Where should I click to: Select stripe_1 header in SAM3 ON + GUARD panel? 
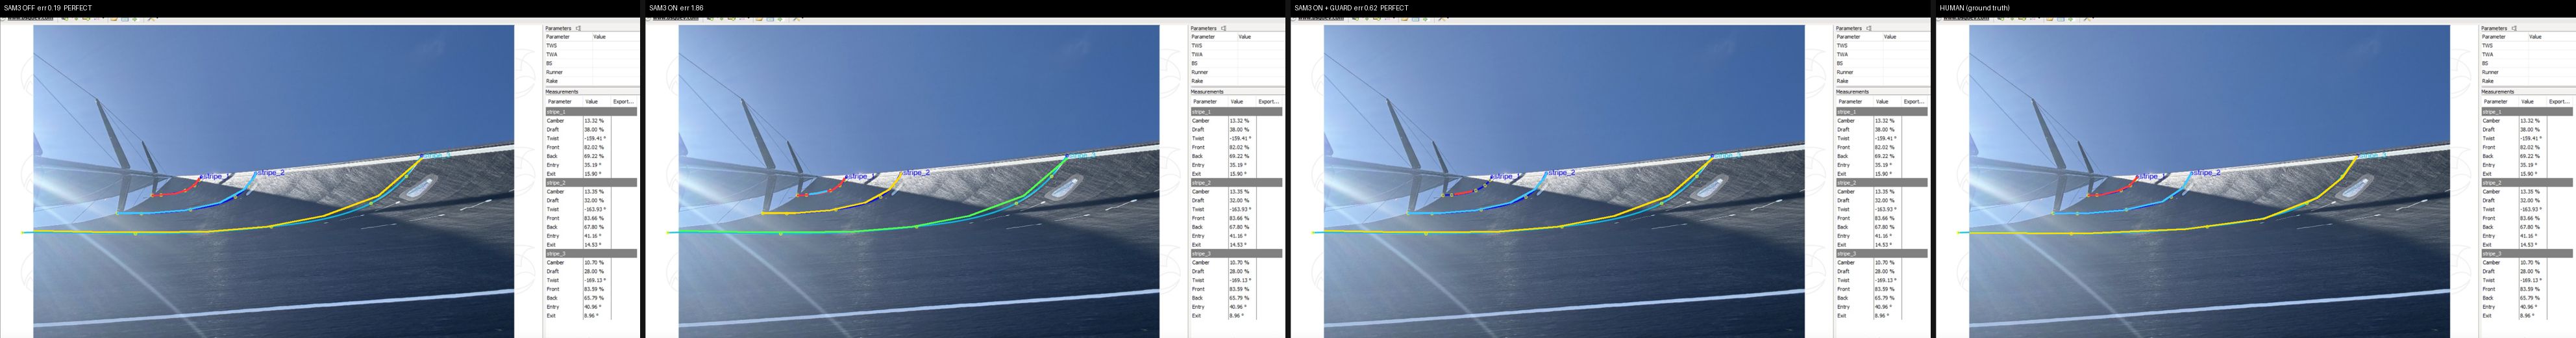point(1882,112)
